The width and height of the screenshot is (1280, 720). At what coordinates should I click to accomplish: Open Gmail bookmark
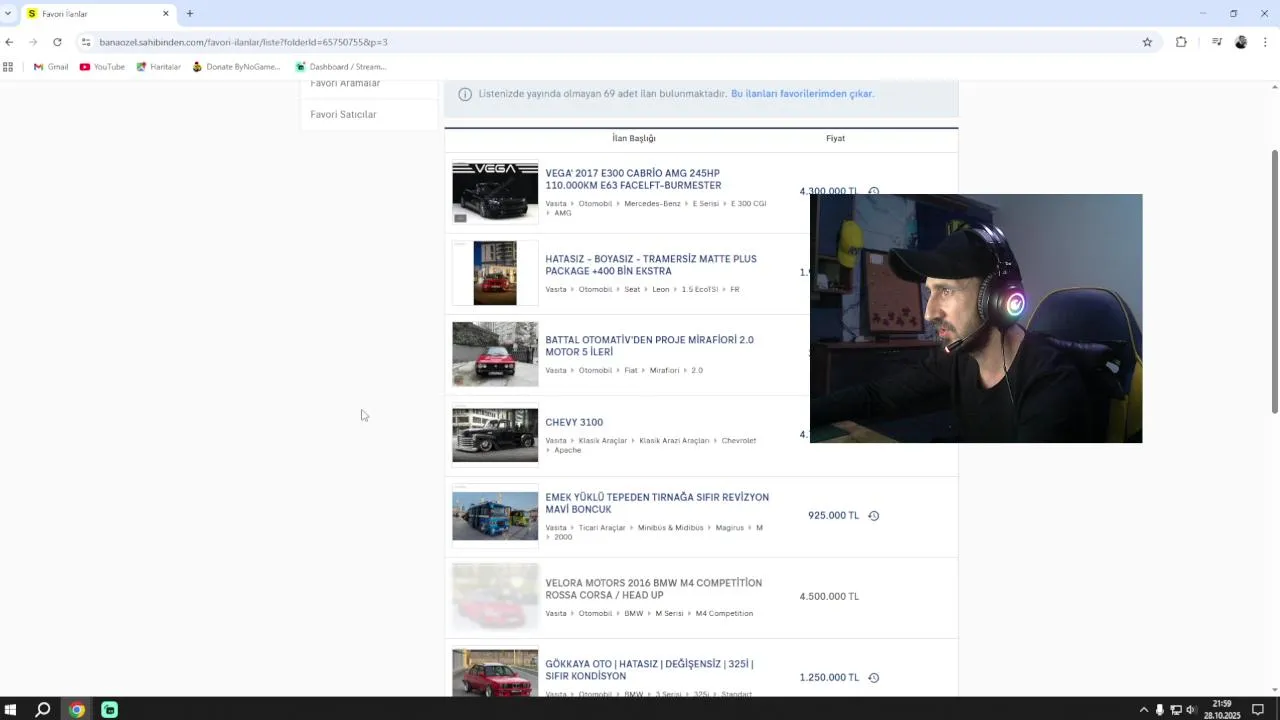[51, 67]
